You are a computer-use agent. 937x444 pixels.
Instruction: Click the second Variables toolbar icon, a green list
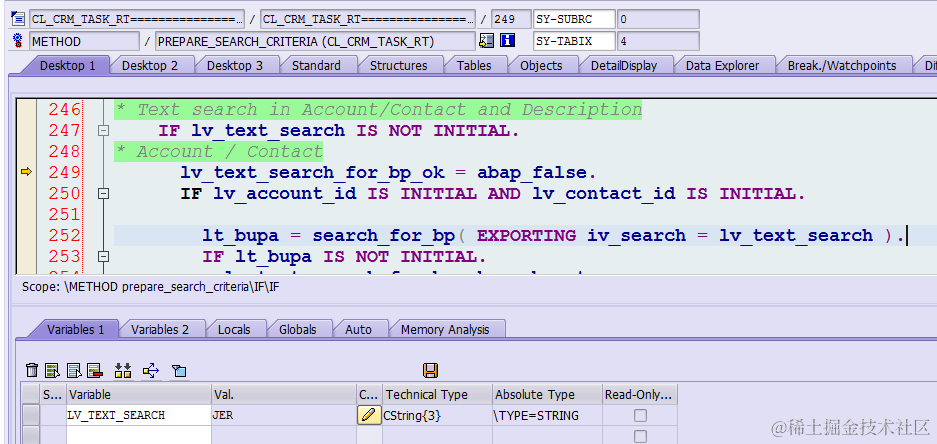click(53, 370)
